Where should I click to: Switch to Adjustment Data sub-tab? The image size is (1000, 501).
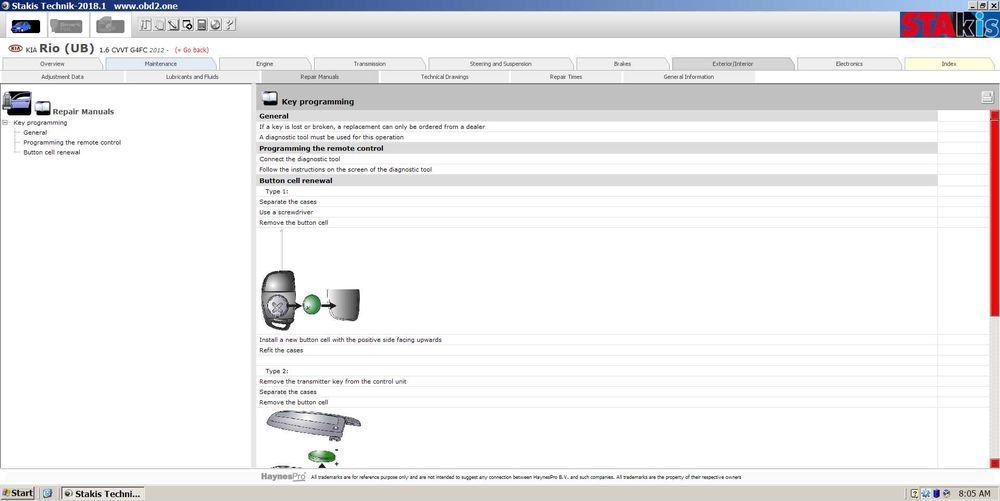point(62,76)
